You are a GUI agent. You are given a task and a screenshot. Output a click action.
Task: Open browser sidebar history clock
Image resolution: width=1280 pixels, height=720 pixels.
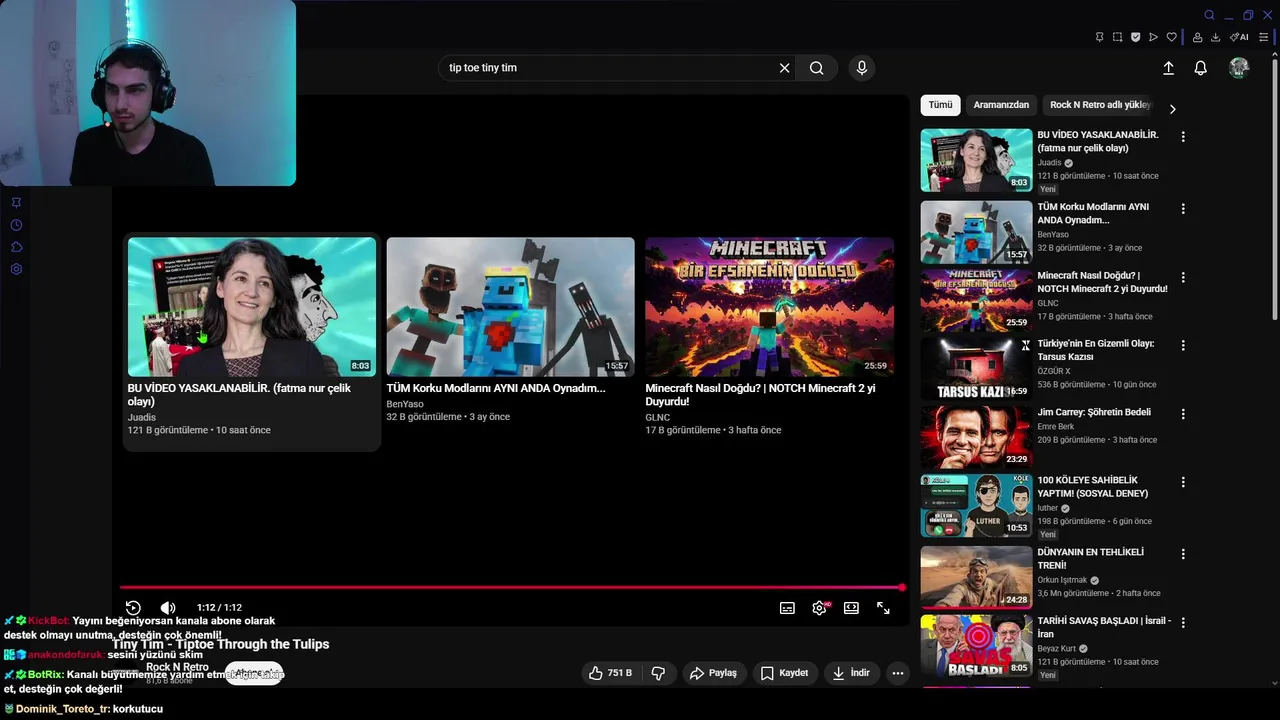pyautogui.click(x=16, y=225)
